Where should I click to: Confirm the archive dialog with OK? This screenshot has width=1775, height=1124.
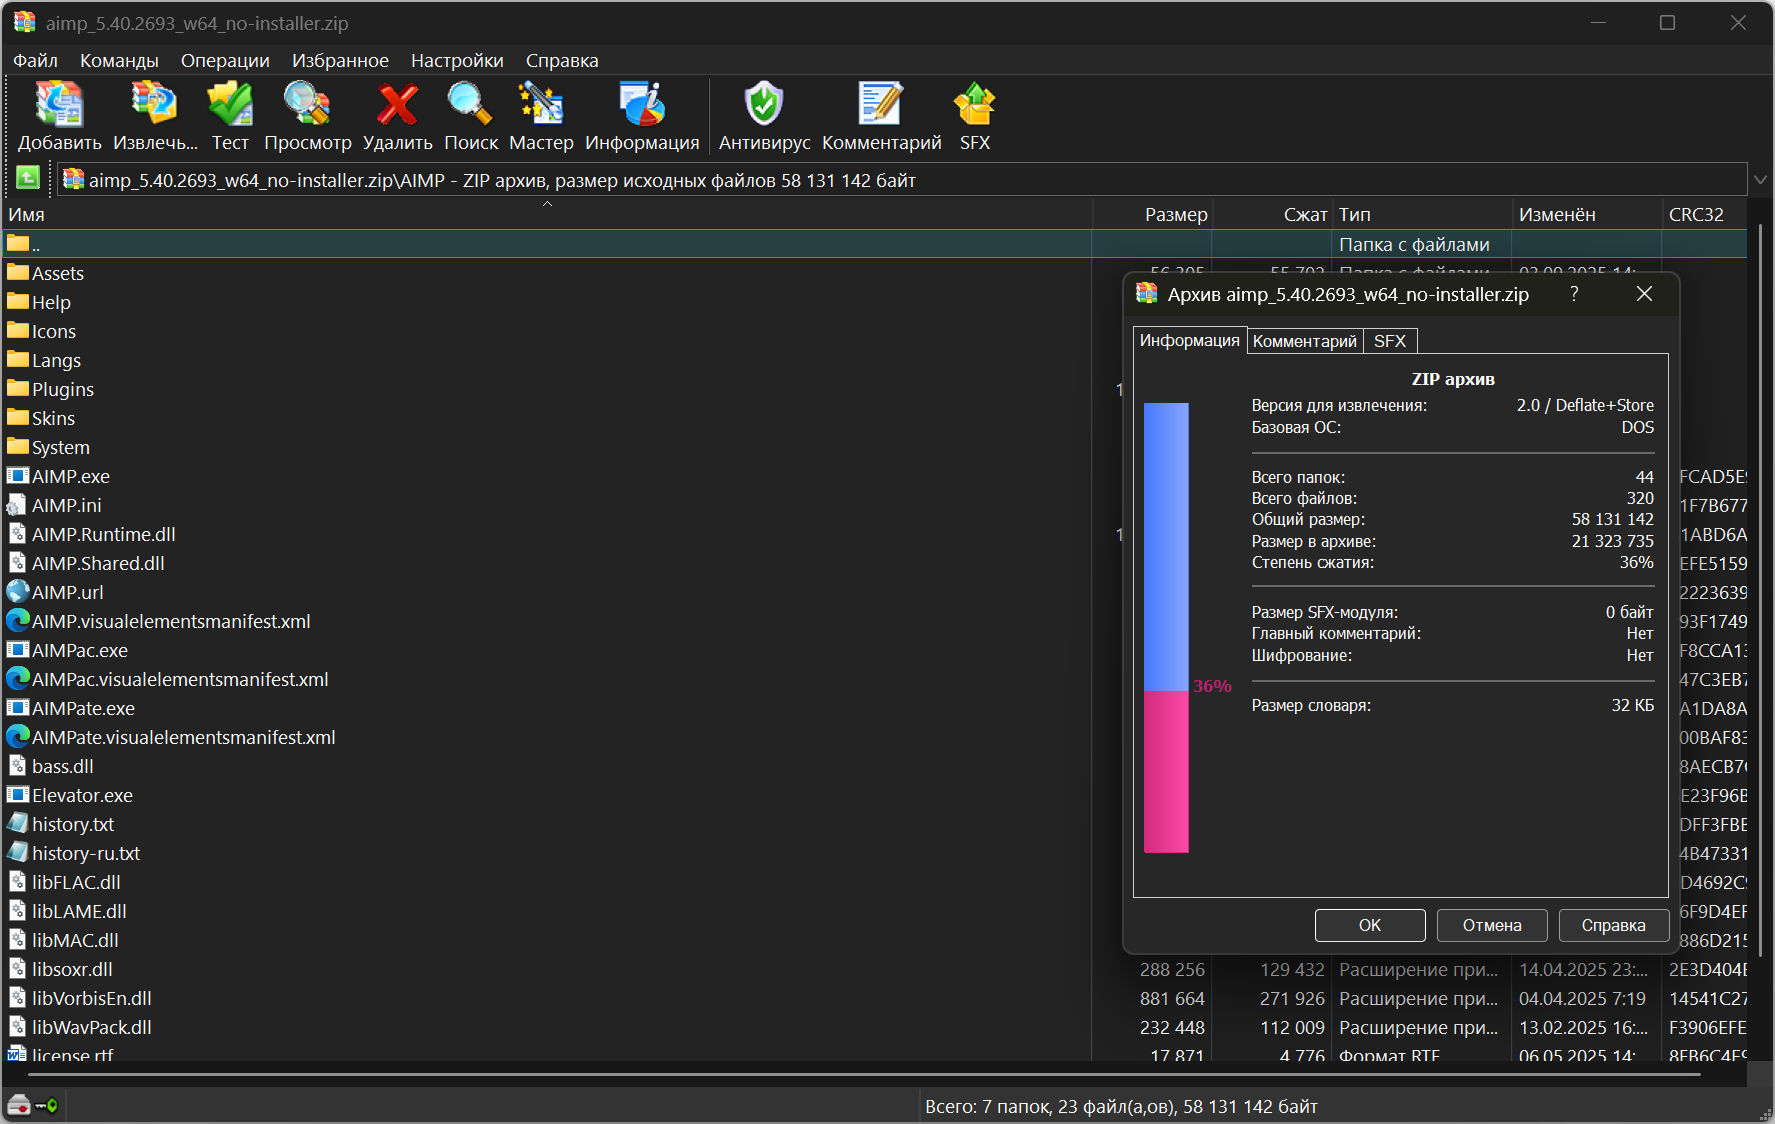[1370, 925]
